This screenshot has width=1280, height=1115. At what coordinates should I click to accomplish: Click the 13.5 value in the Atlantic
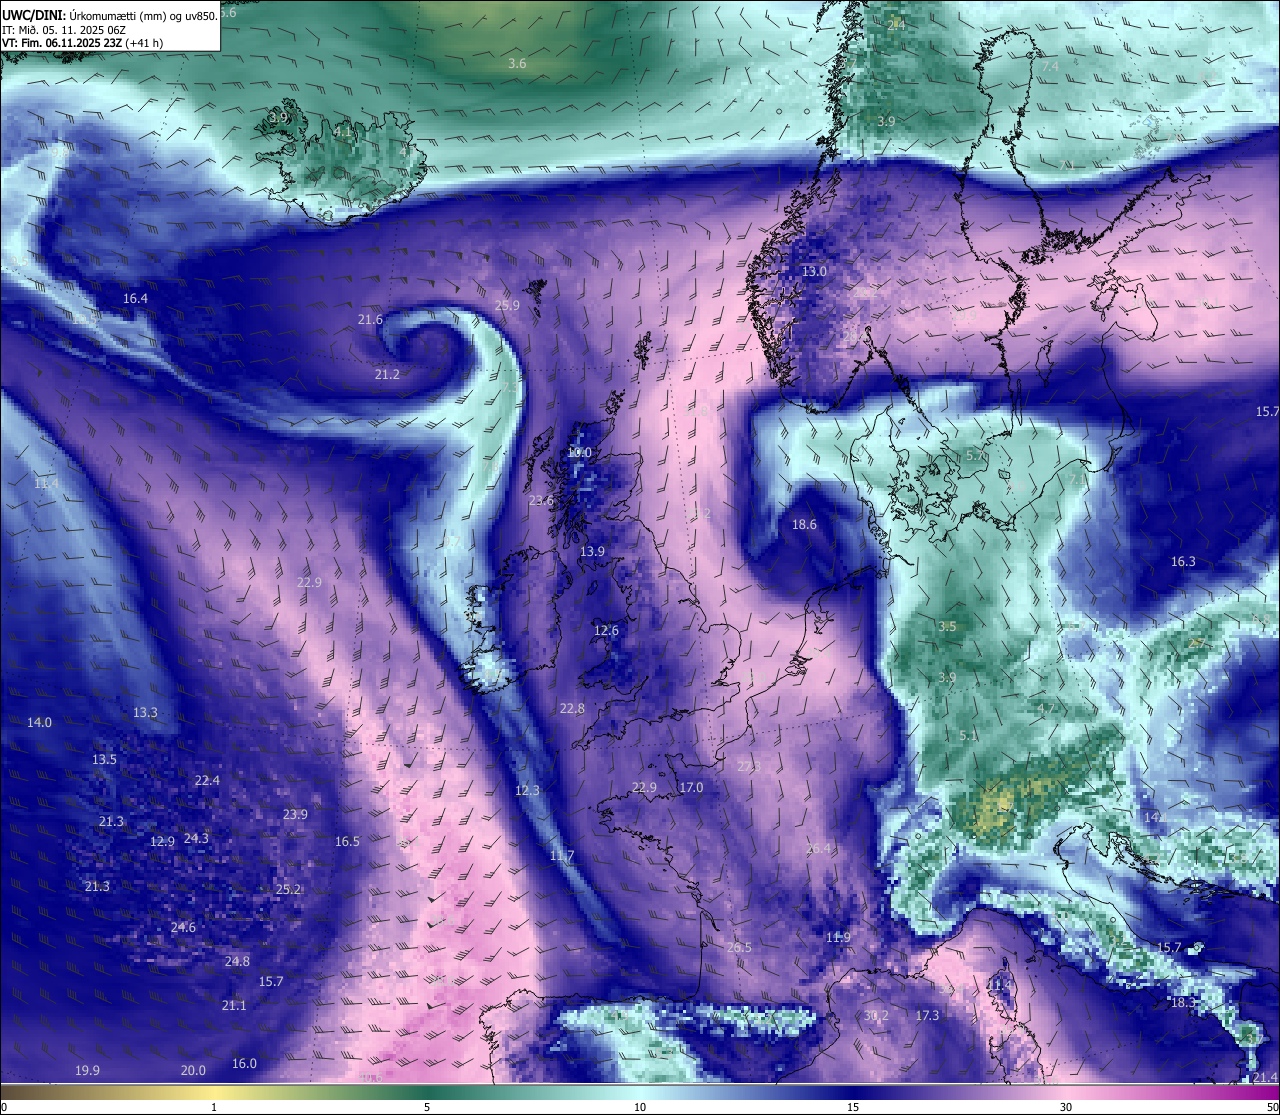point(104,760)
